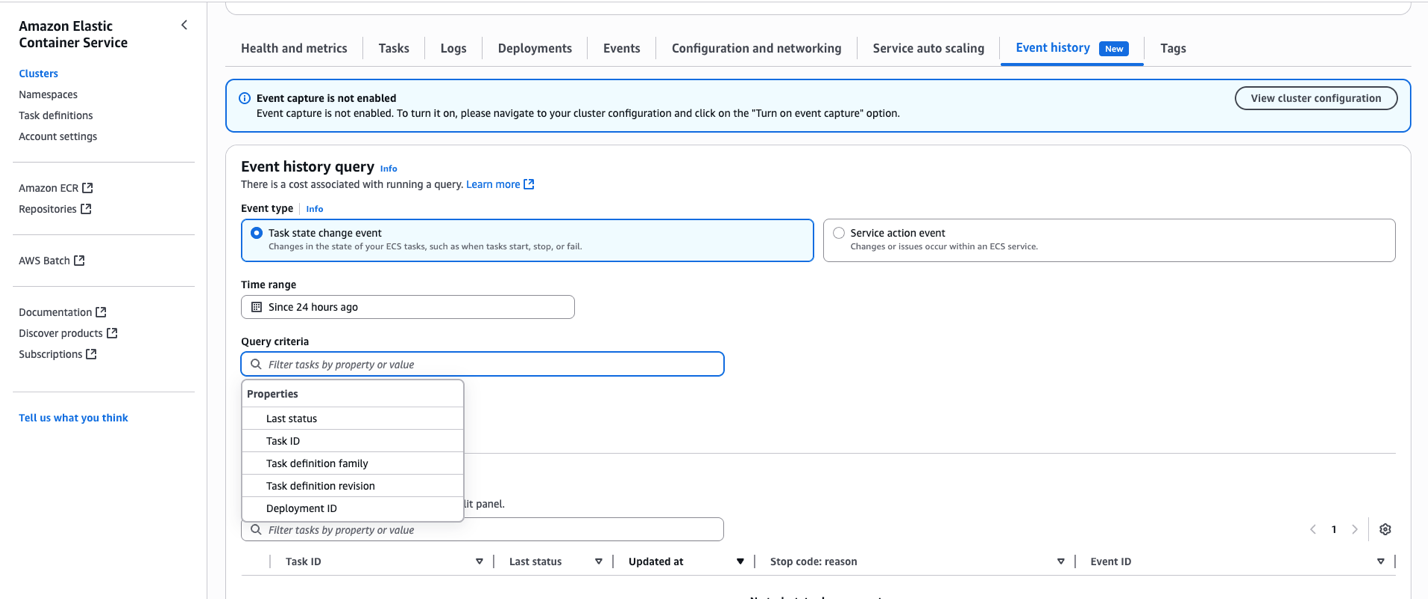This screenshot has width=1428, height=599.
Task: Click the info circle in the event capture banner
Action: pyautogui.click(x=245, y=97)
